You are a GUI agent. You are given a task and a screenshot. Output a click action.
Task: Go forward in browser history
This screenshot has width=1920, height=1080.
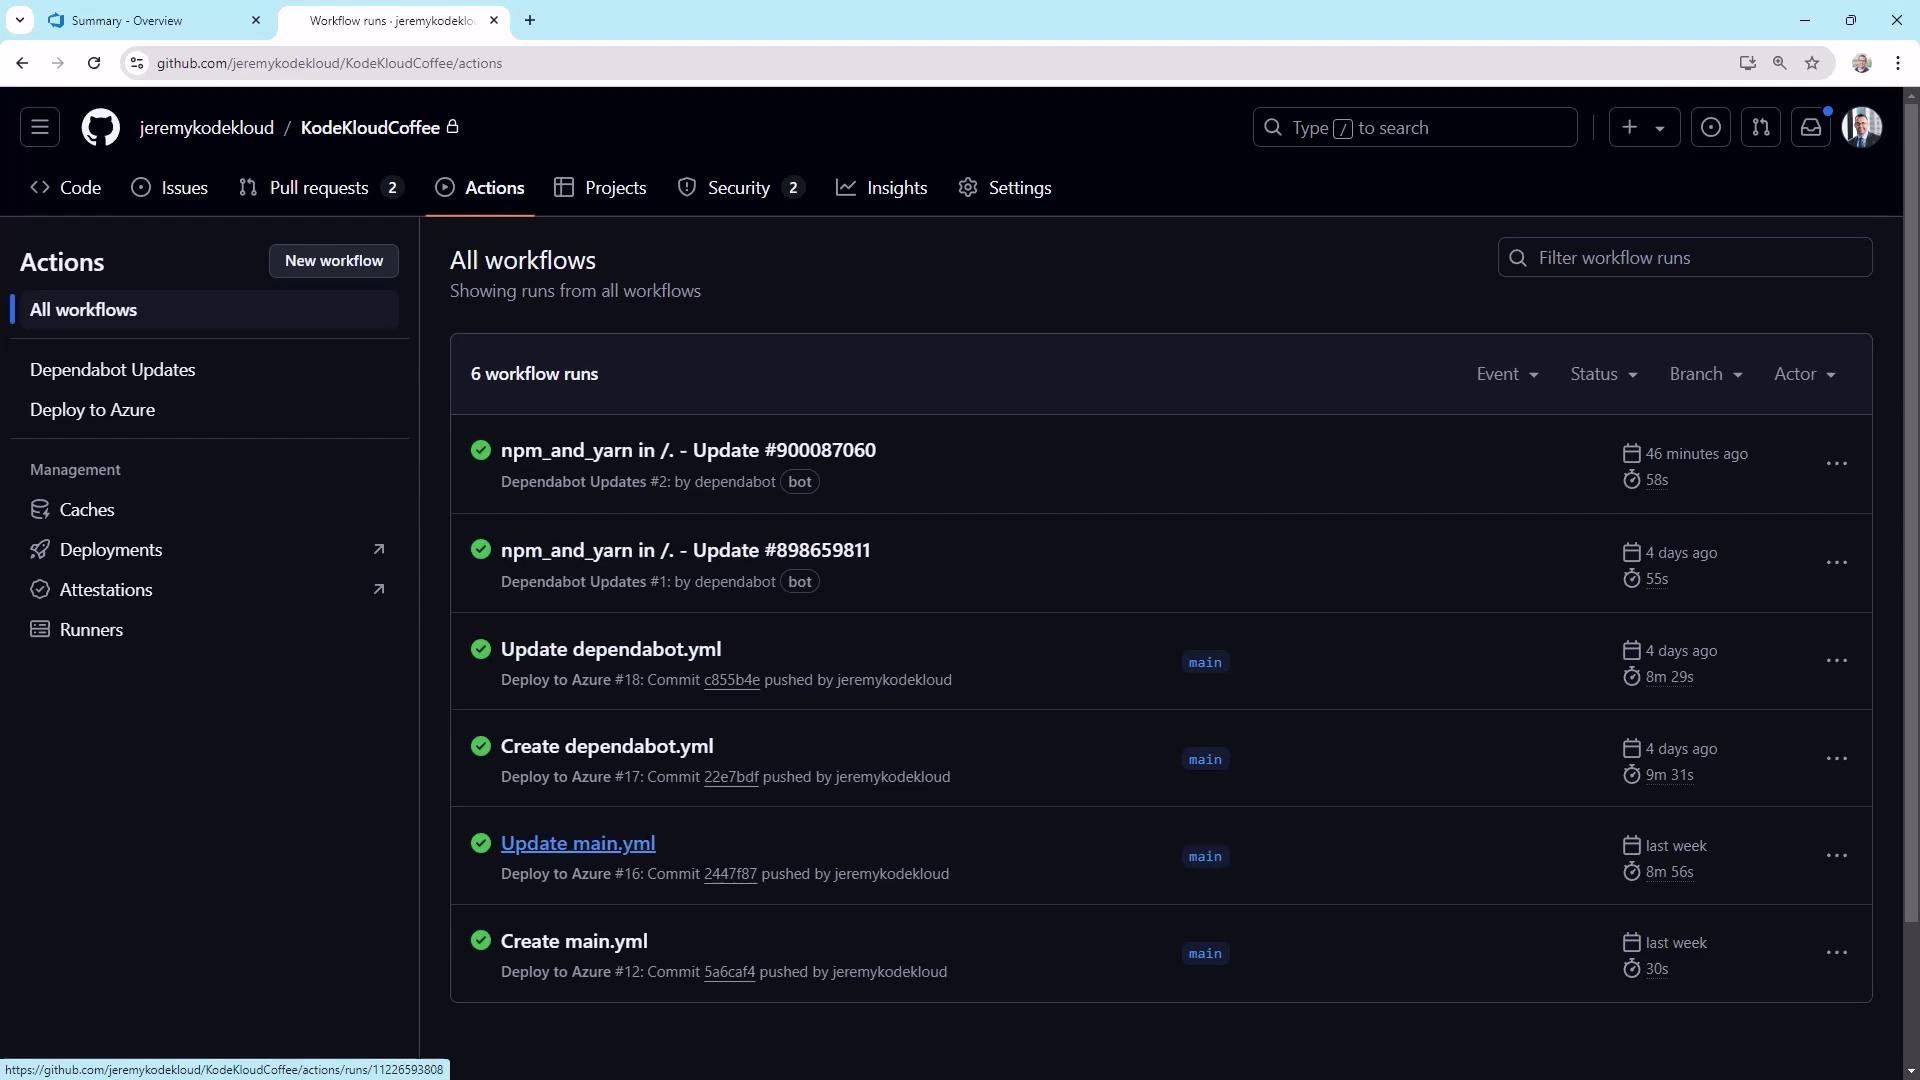(58, 63)
